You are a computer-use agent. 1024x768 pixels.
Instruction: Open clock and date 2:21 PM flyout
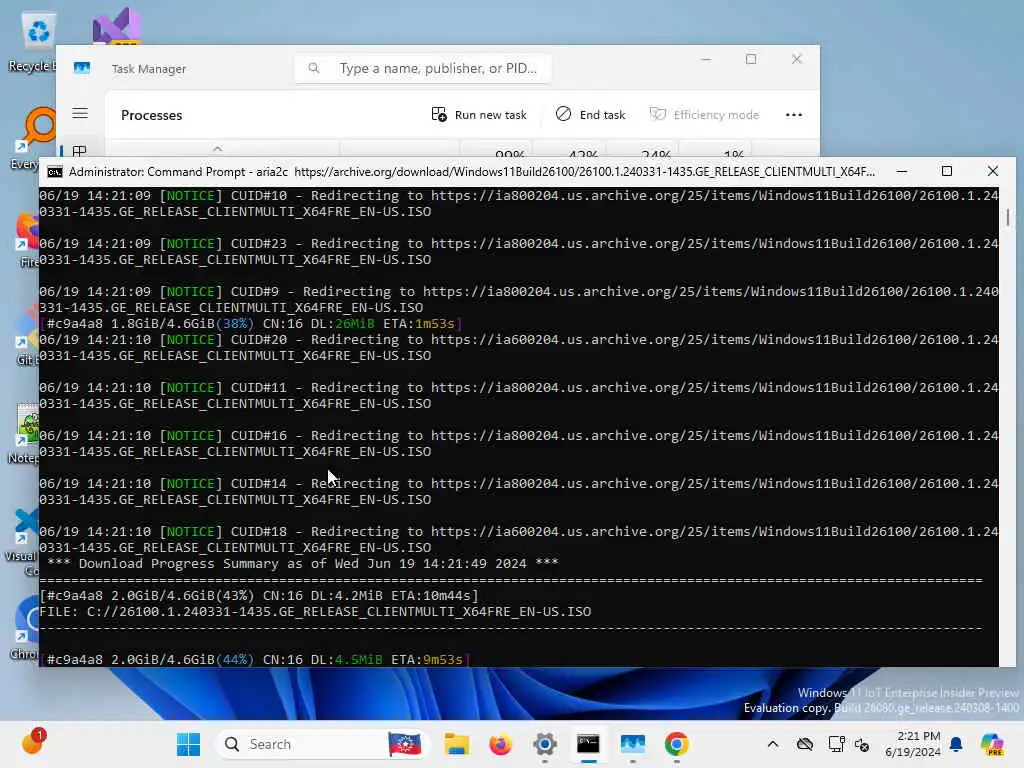912,744
